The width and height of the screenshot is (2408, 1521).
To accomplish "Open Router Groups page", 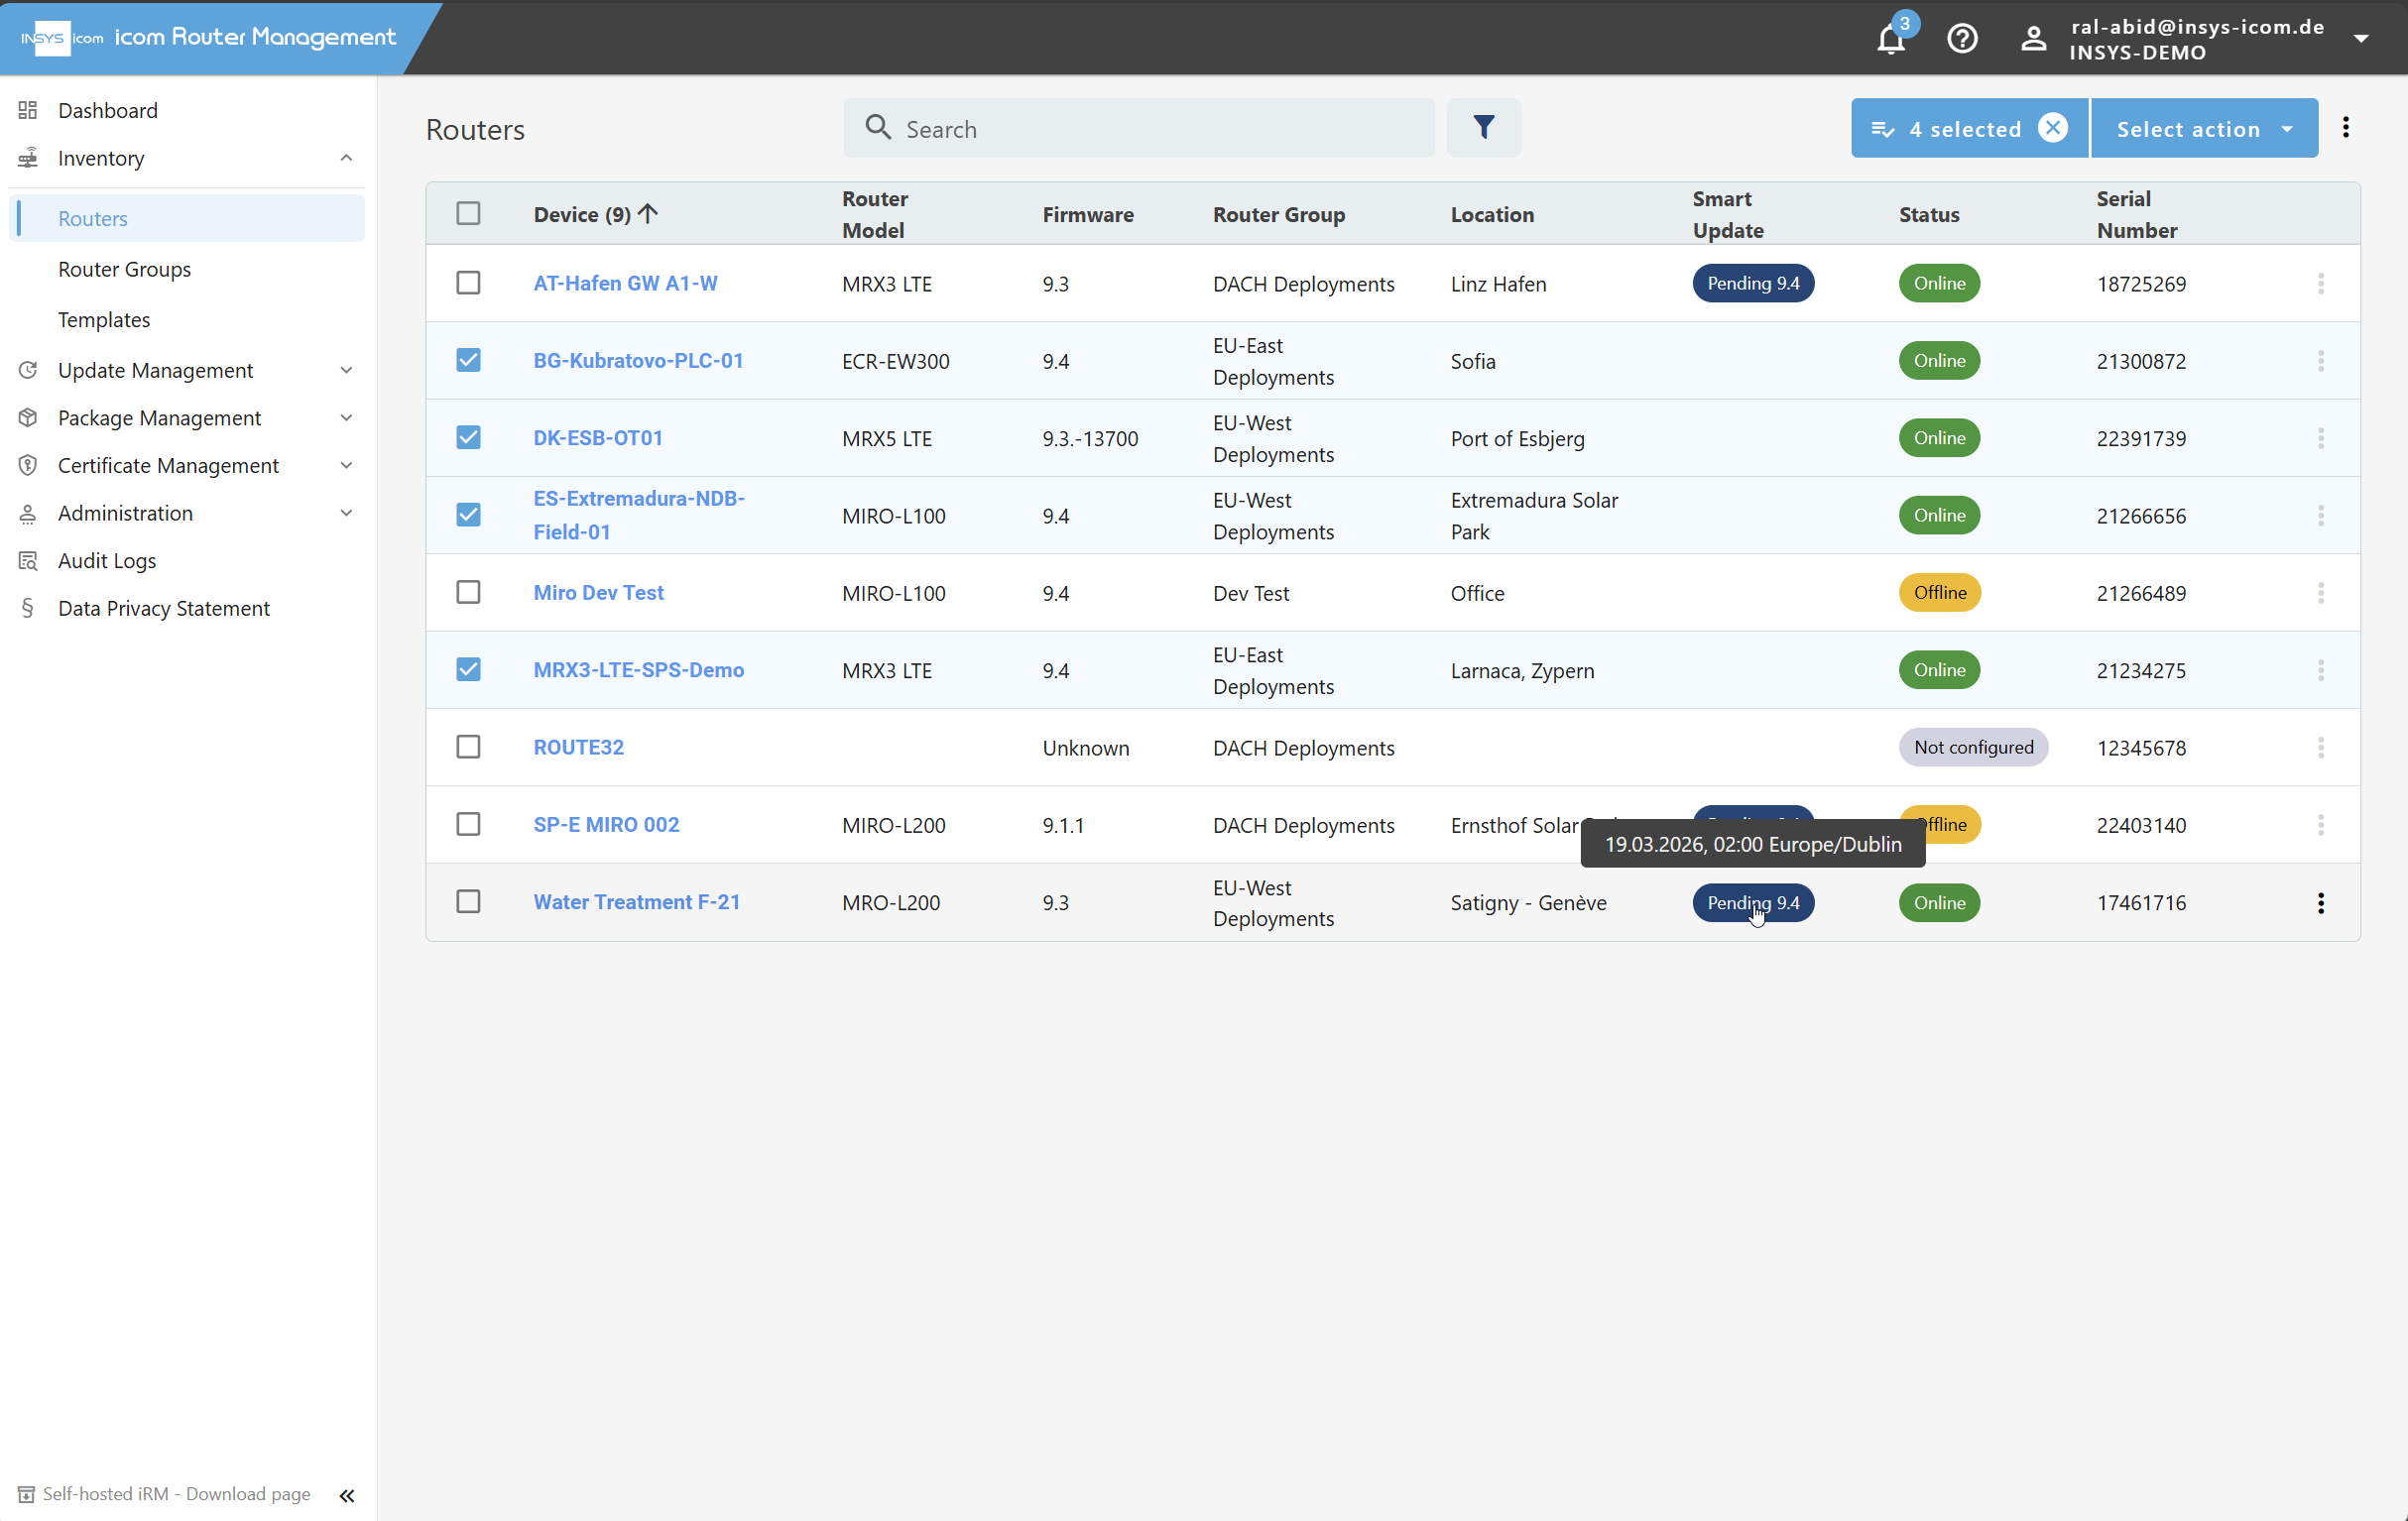I will pyautogui.click(x=124, y=269).
